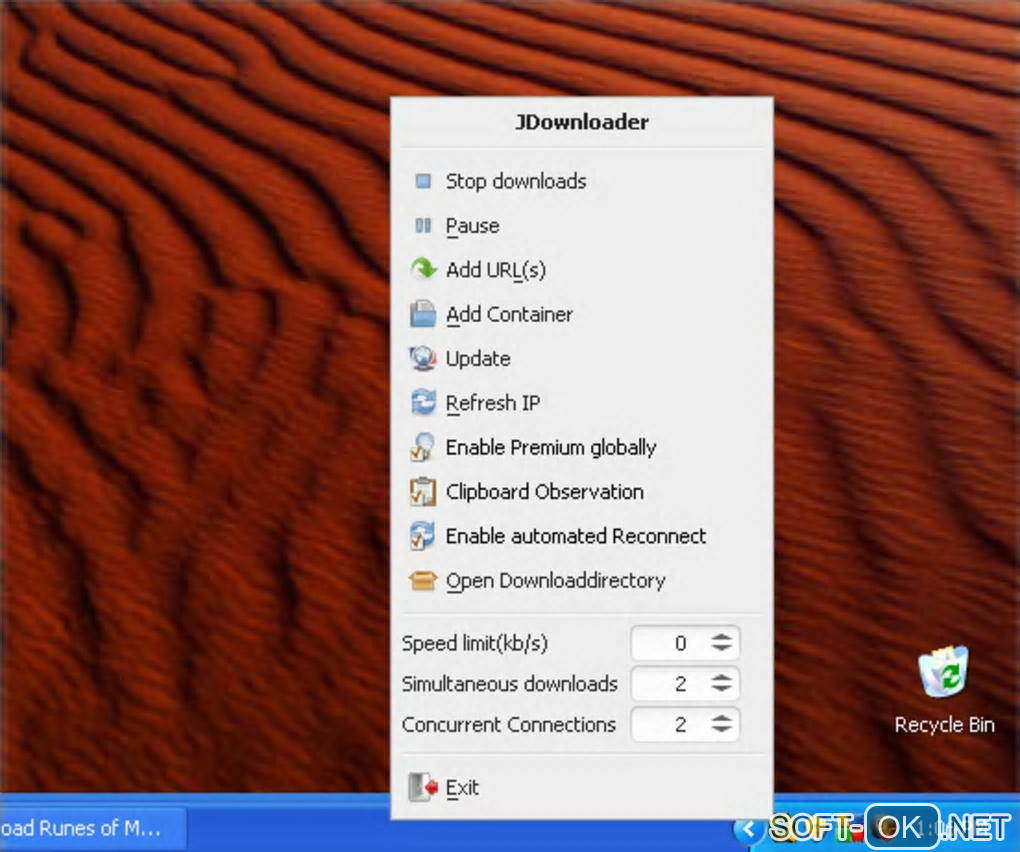Screen dimensions: 1020x852
Task: Click the Exit label
Action: [463, 788]
